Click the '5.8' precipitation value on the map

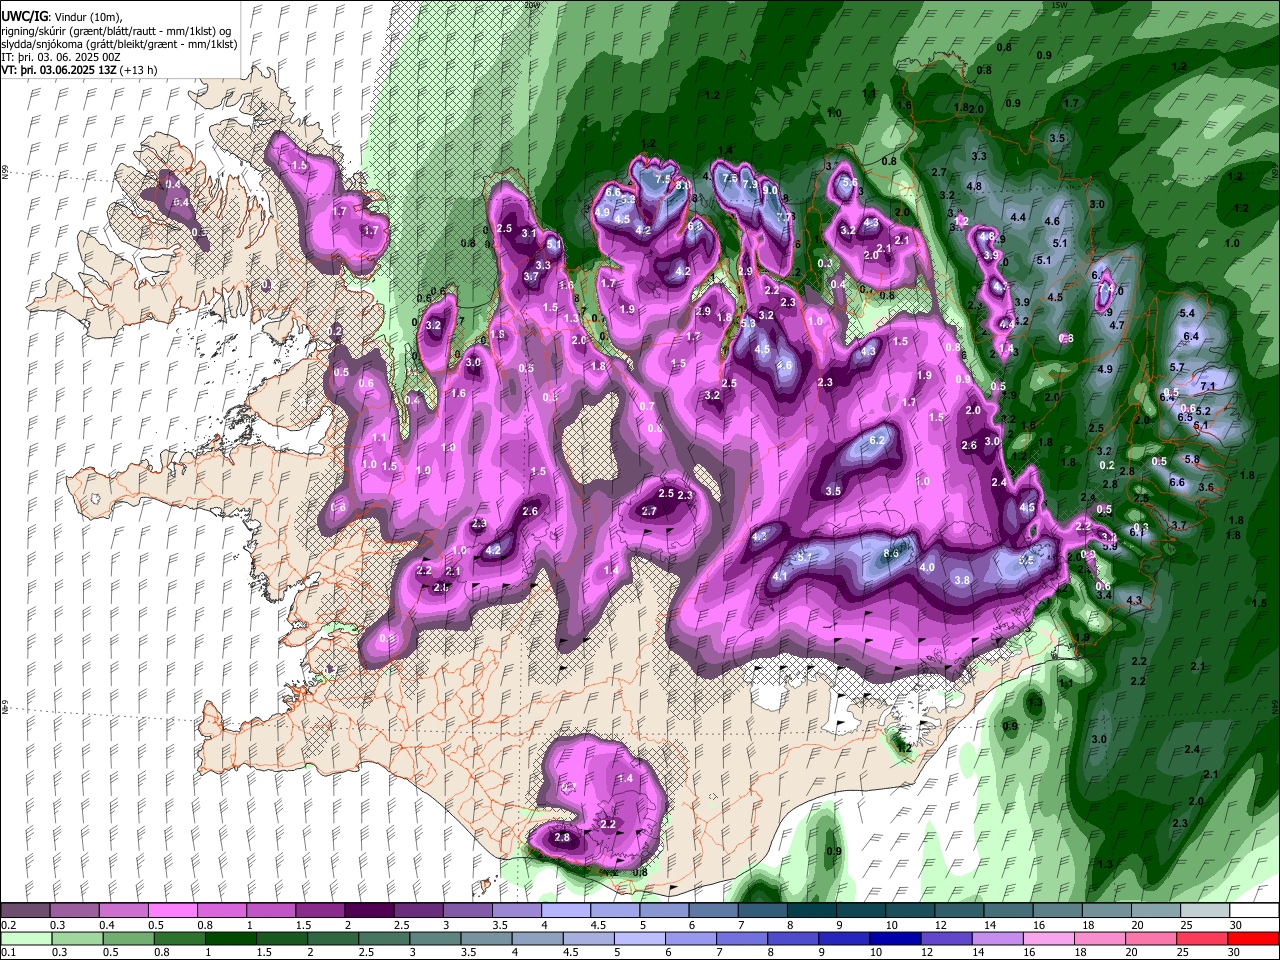pyautogui.click(x=1192, y=459)
